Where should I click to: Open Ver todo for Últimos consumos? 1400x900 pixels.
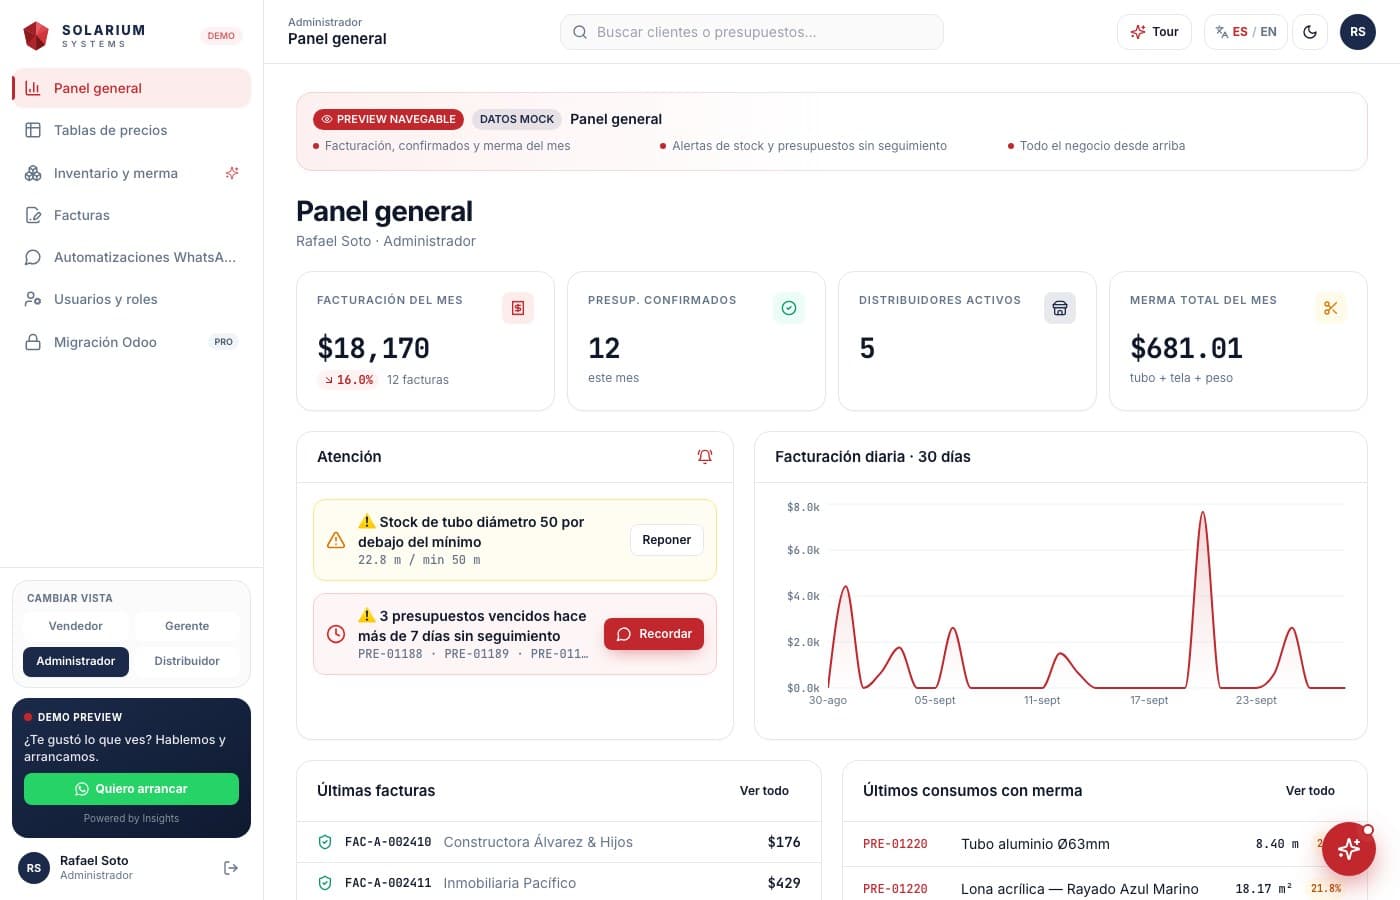coord(1310,791)
